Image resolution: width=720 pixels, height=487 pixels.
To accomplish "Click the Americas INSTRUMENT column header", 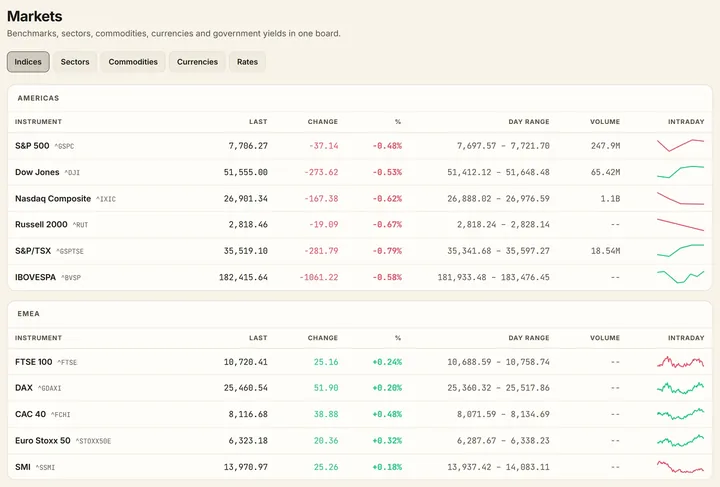I will (x=38, y=122).
